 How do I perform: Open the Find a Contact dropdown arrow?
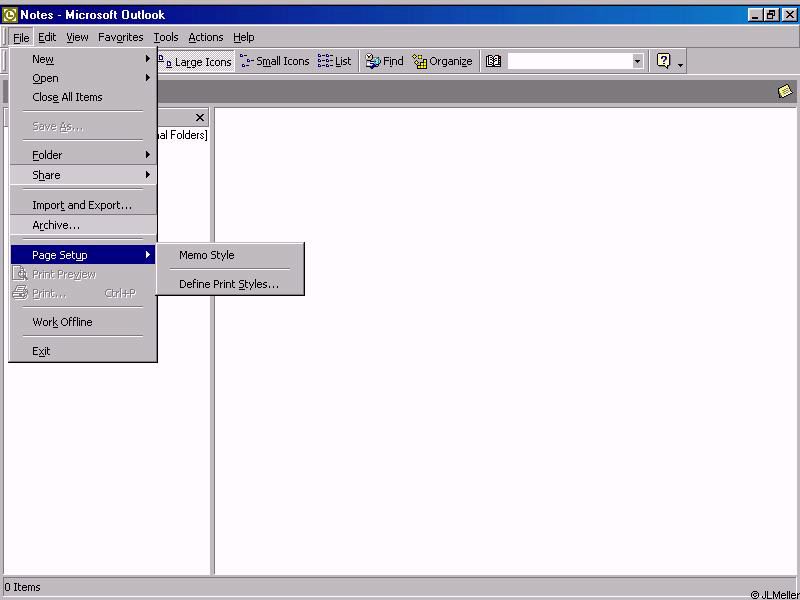click(x=637, y=62)
